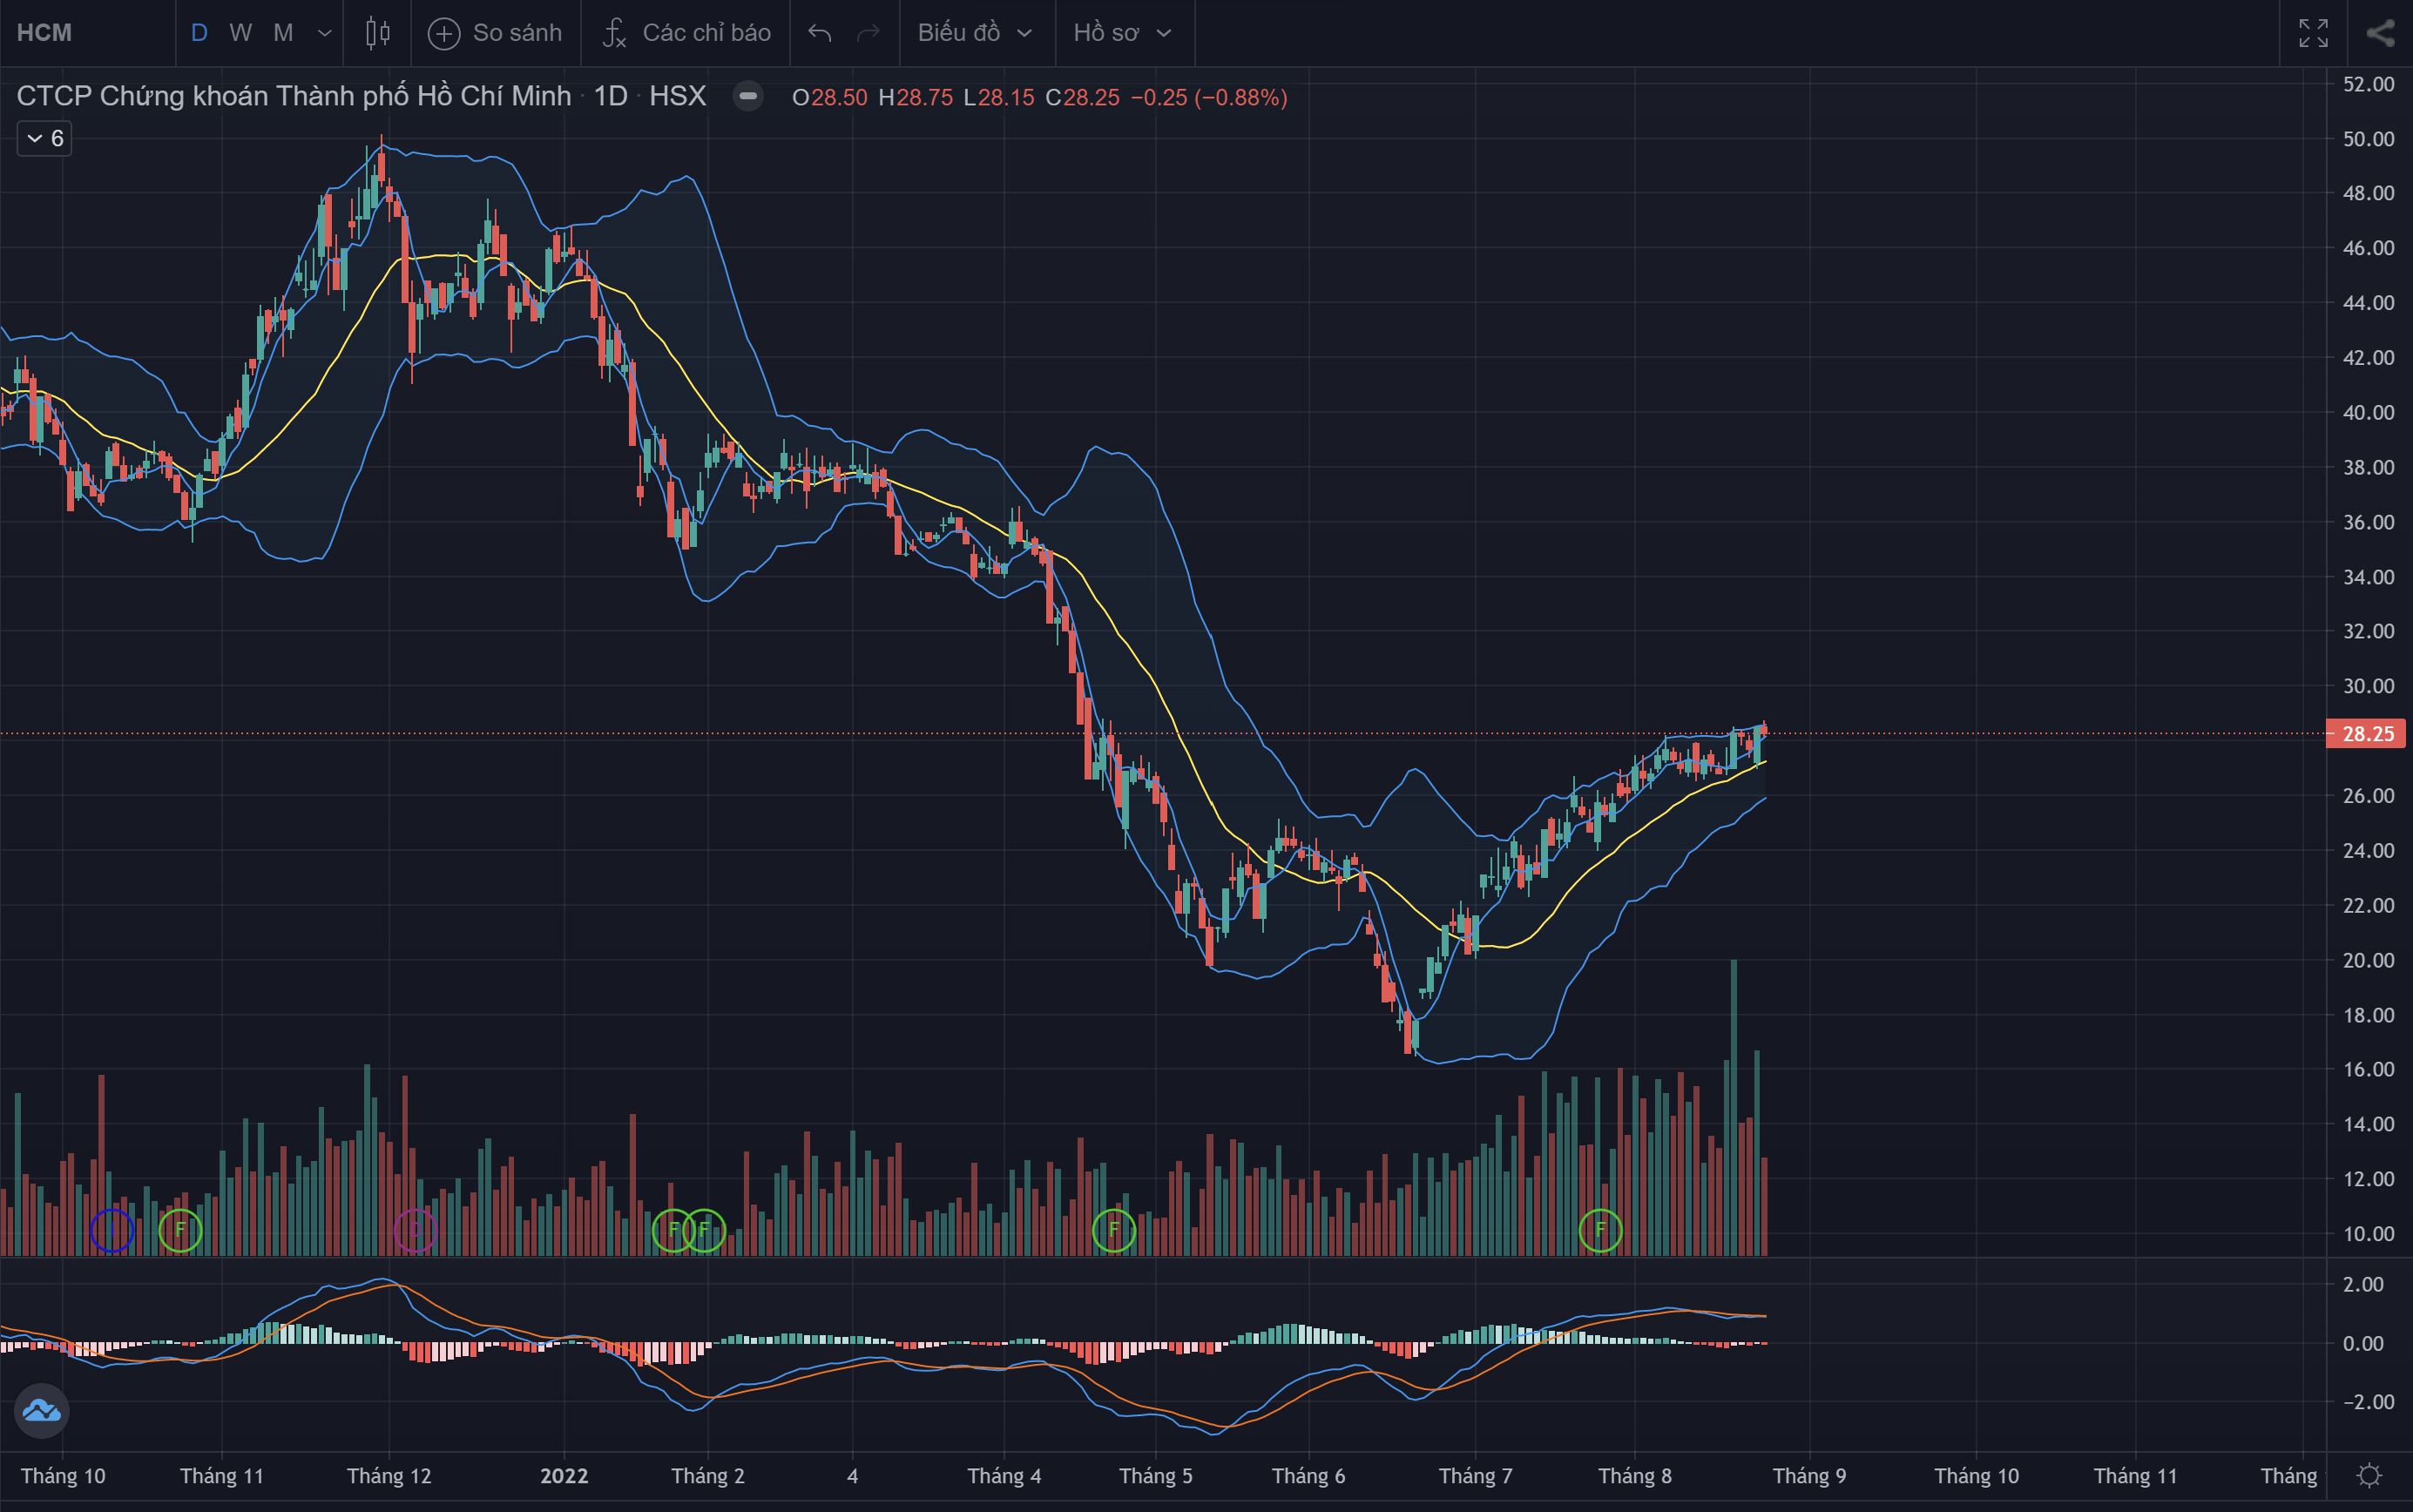
Task: Click the O28.50 open value
Action: point(829,97)
